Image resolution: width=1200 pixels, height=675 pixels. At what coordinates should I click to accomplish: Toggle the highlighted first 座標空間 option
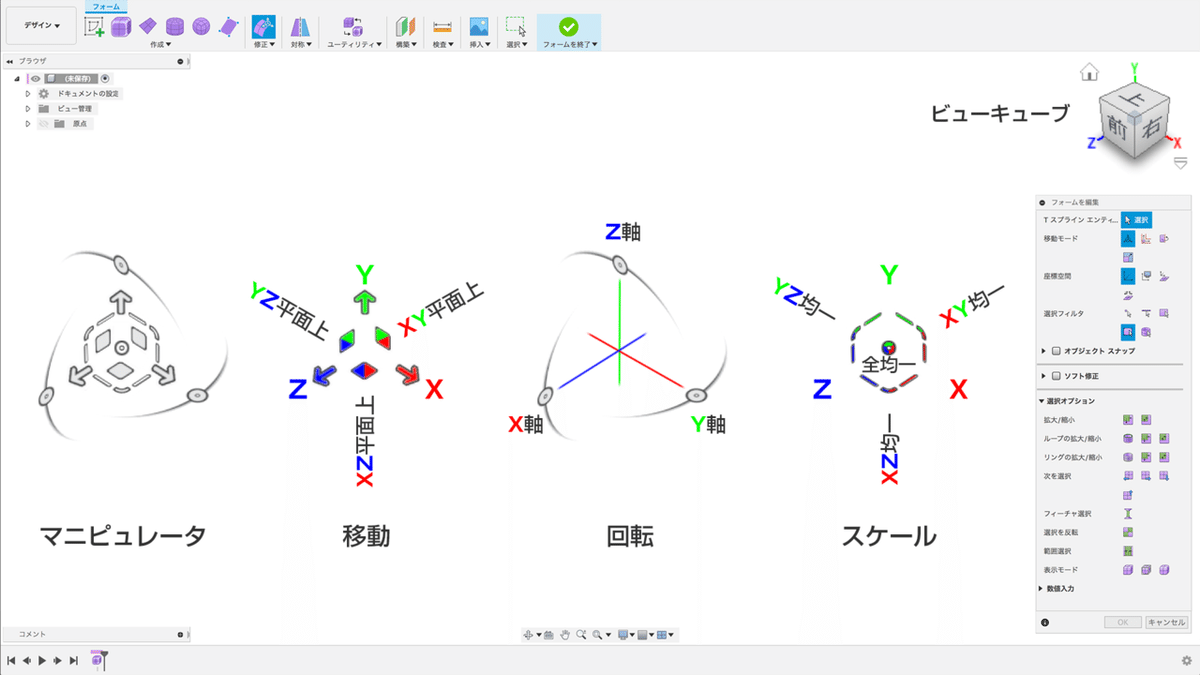point(1128,276)
